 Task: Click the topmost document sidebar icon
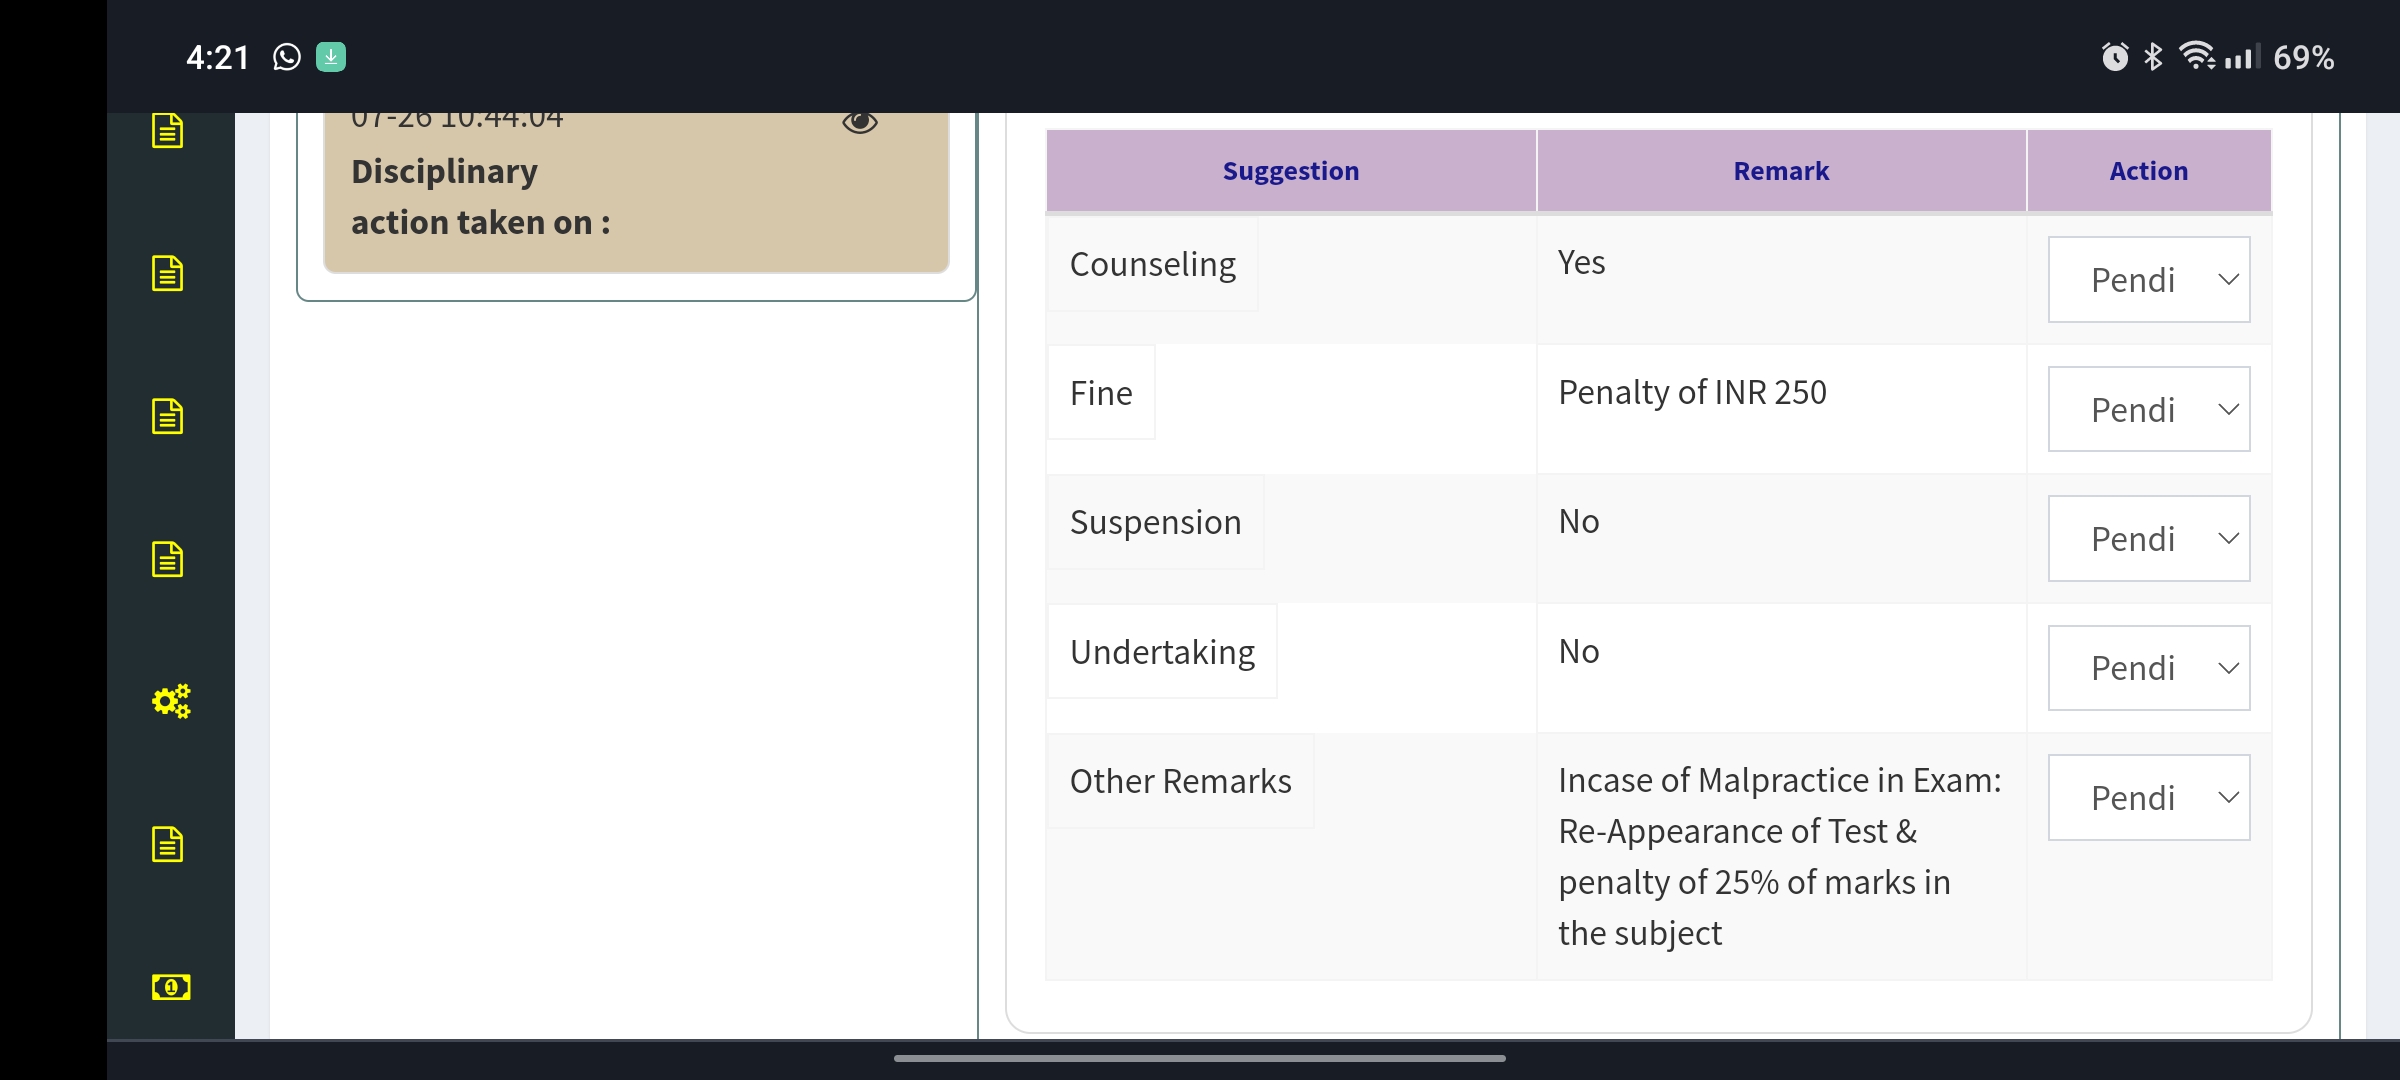[x=167, y=131]
